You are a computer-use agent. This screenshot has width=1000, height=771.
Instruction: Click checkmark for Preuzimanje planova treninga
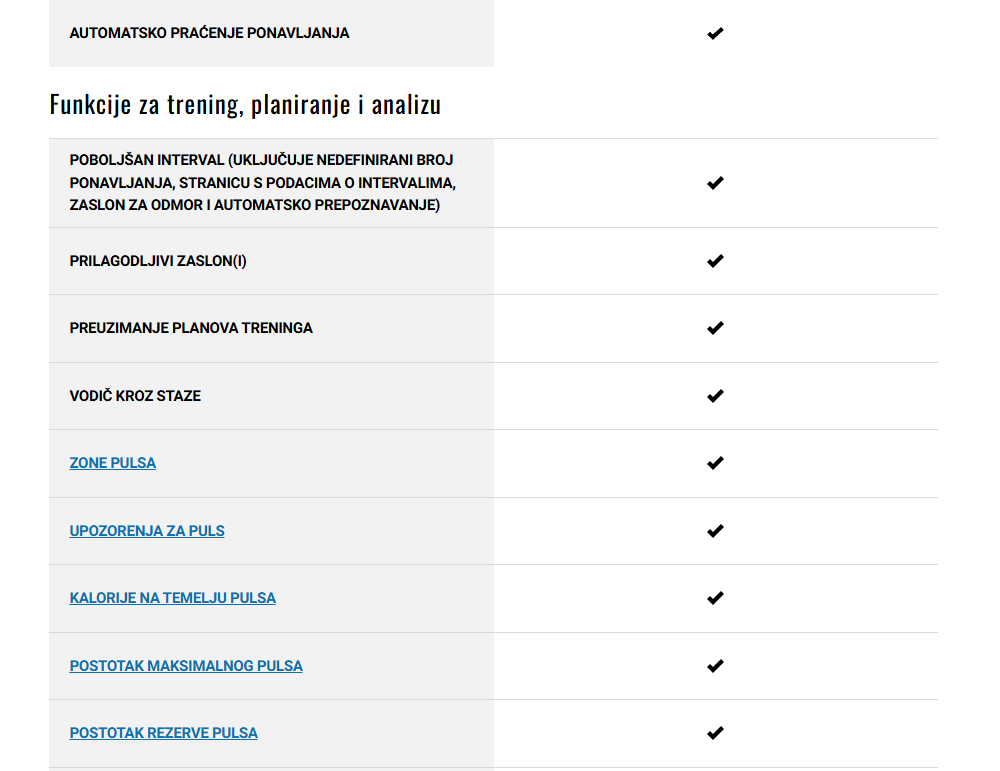[715, 328]
